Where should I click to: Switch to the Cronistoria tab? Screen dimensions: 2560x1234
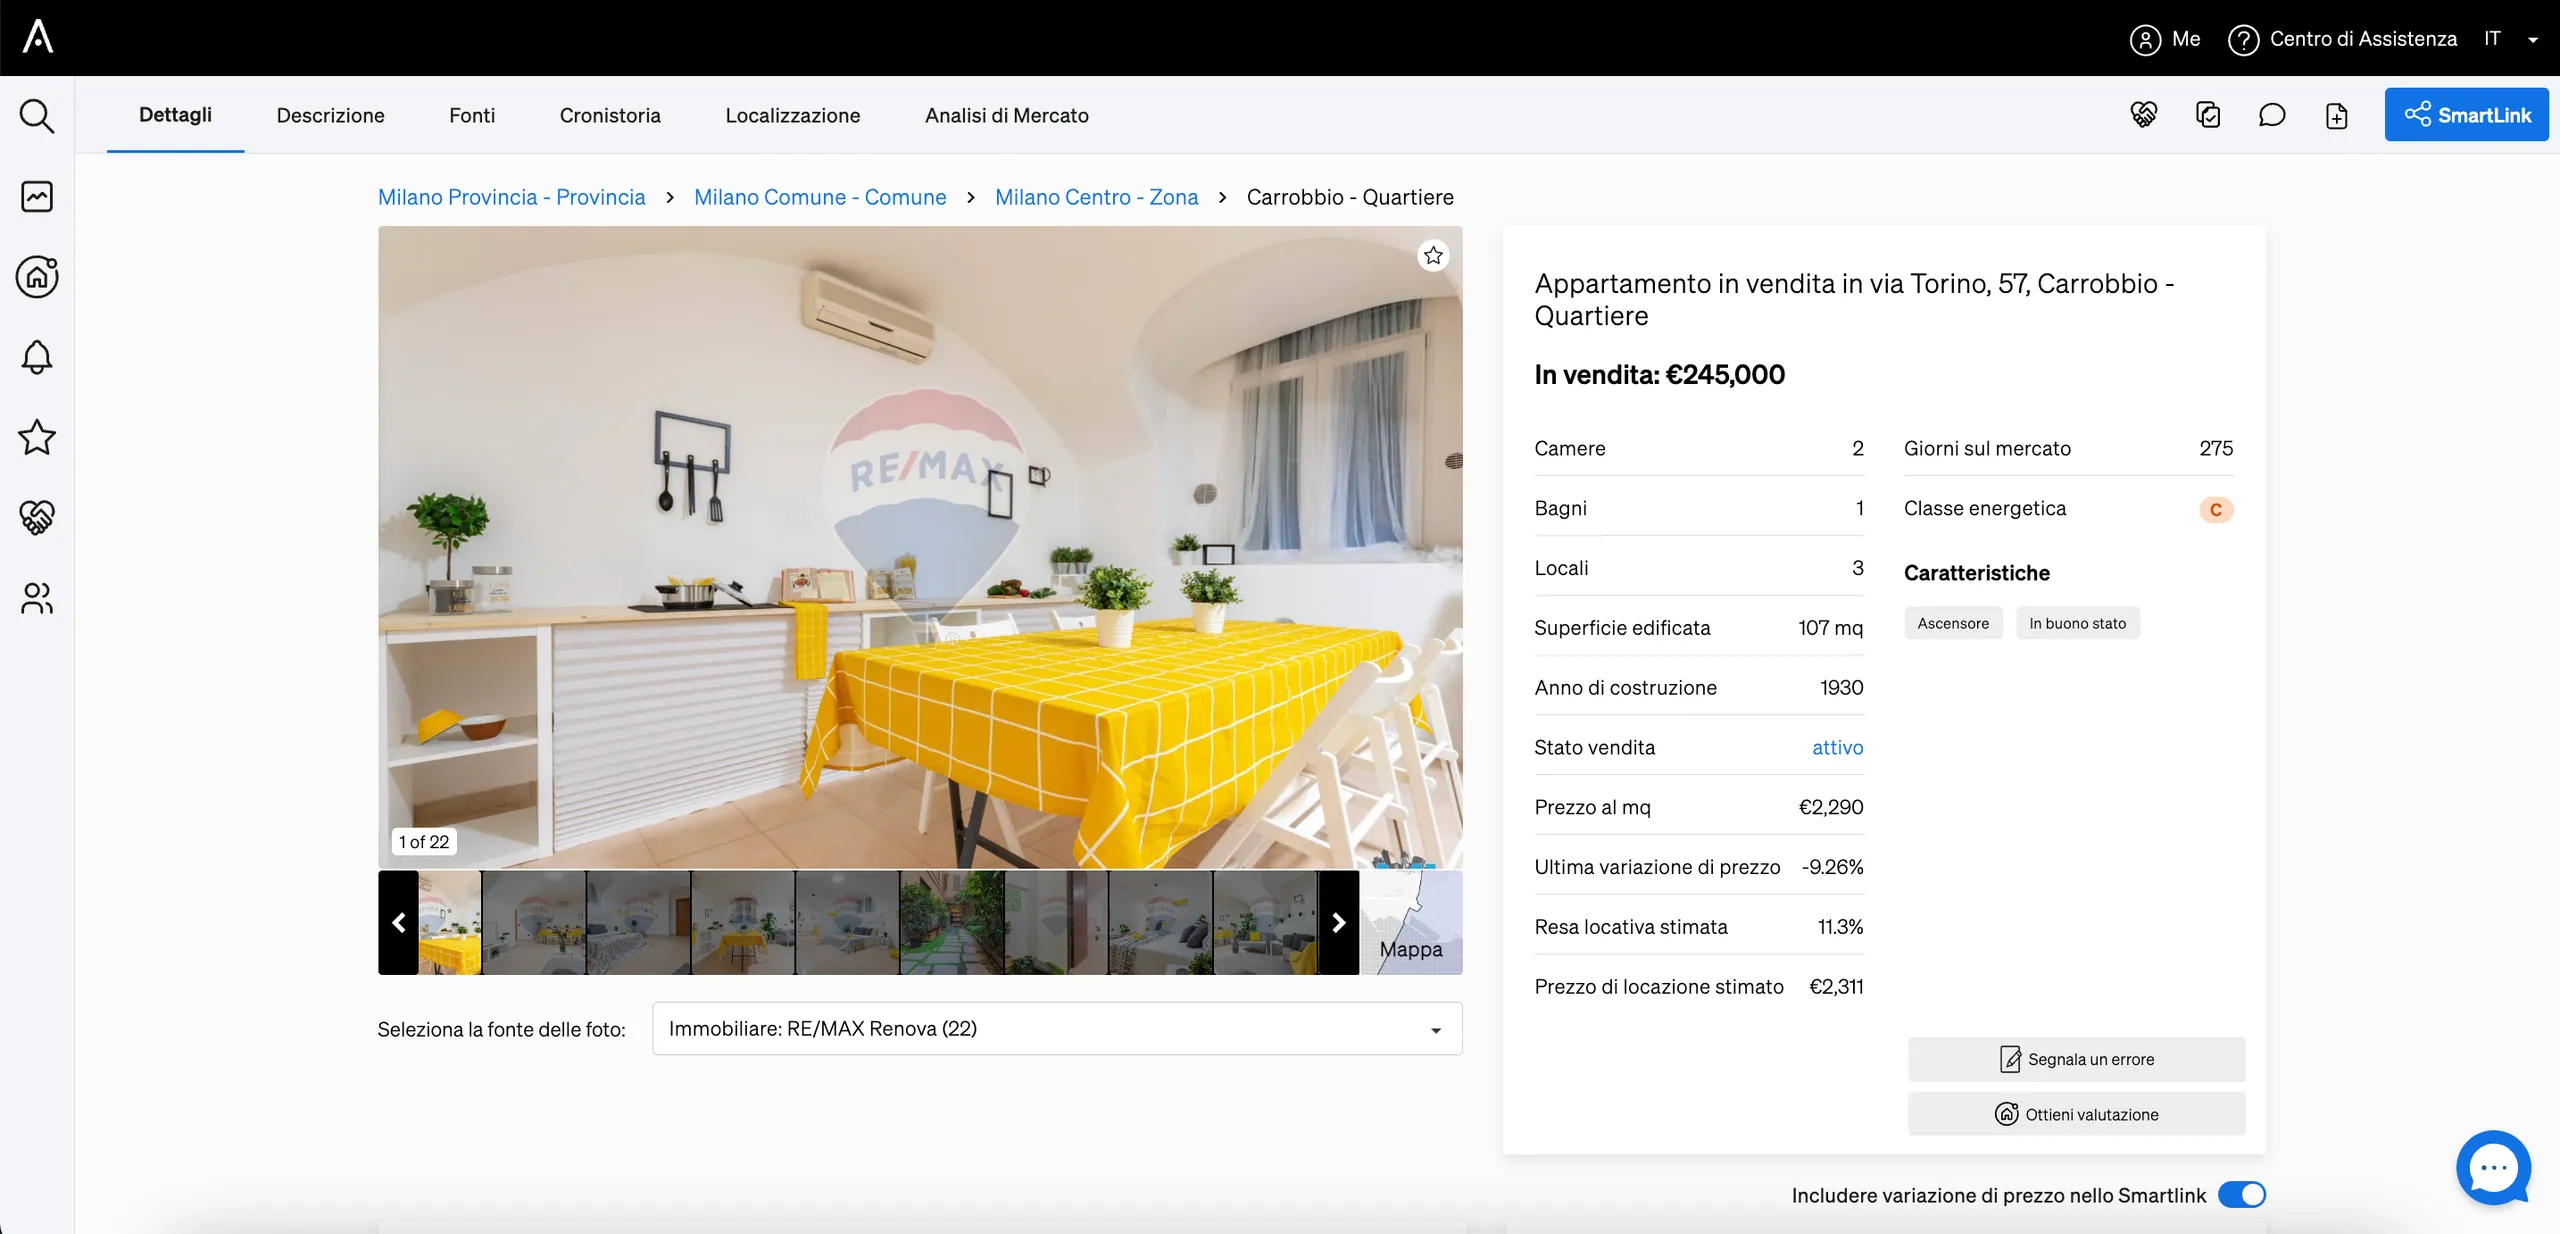click(610, 115)
